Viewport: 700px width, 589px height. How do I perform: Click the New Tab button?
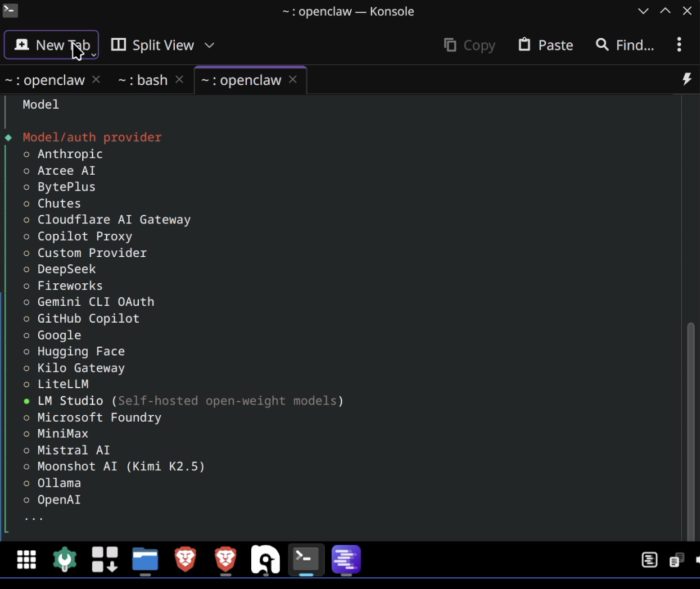tap(50, 45)
